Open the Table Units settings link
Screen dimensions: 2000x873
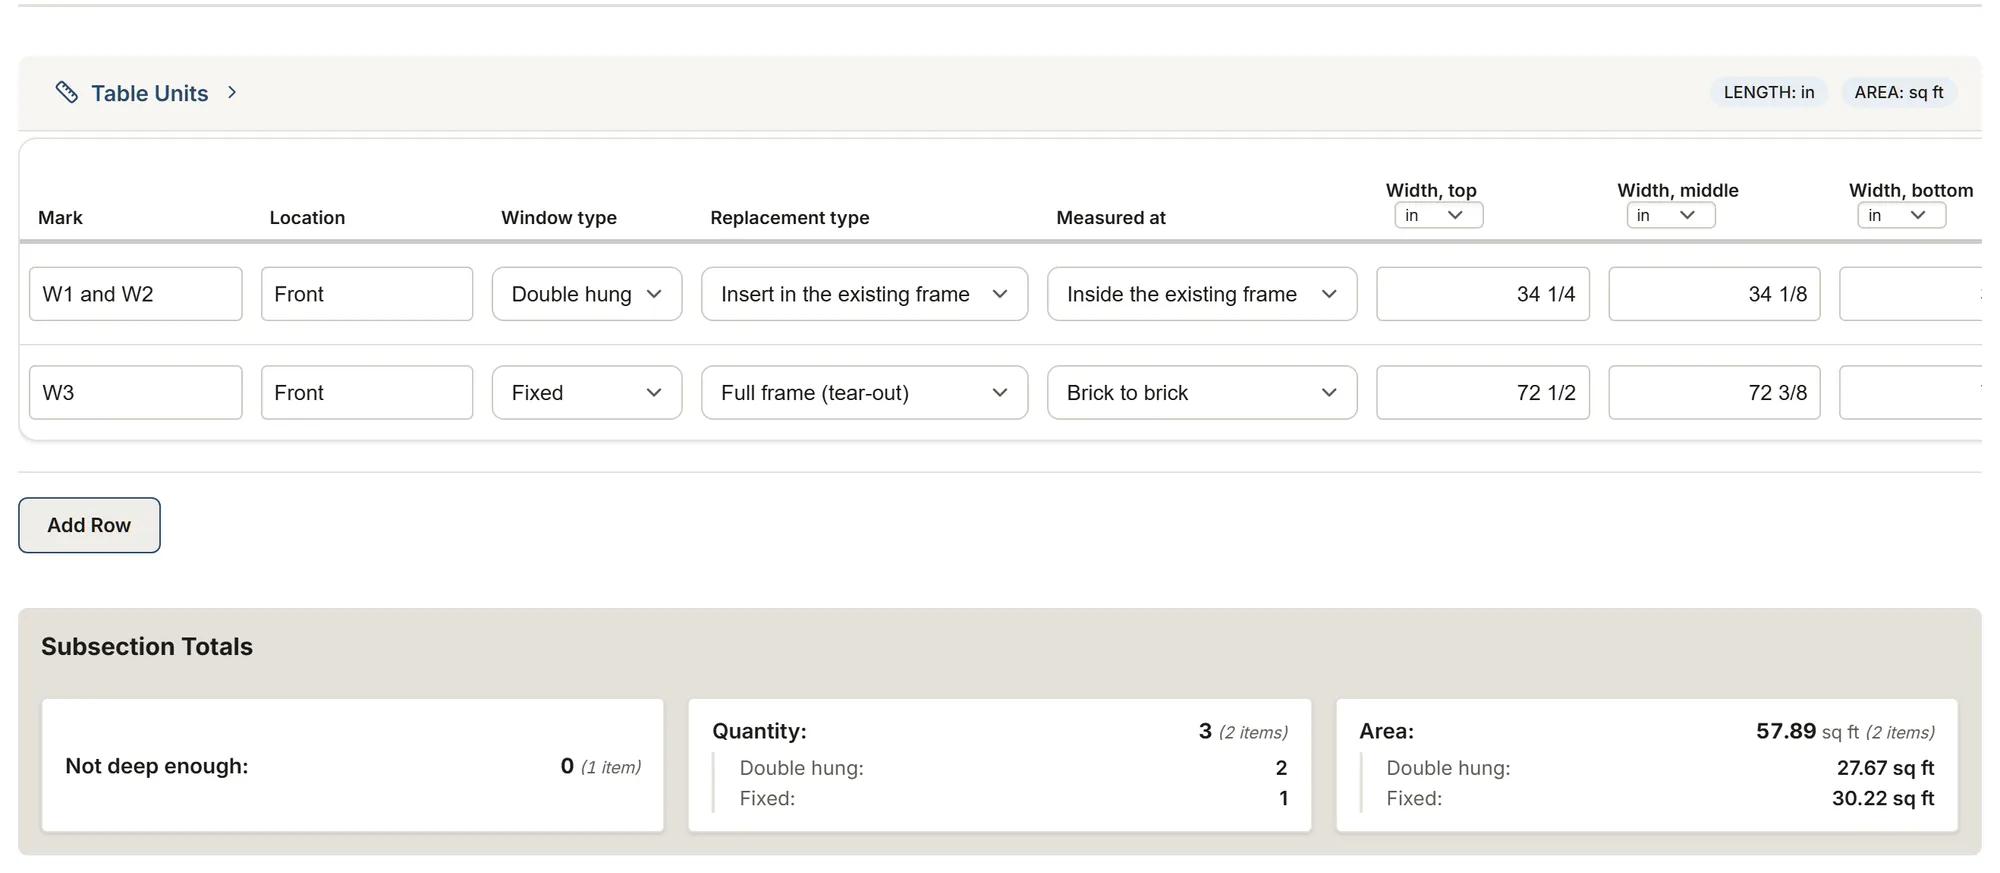150,93
